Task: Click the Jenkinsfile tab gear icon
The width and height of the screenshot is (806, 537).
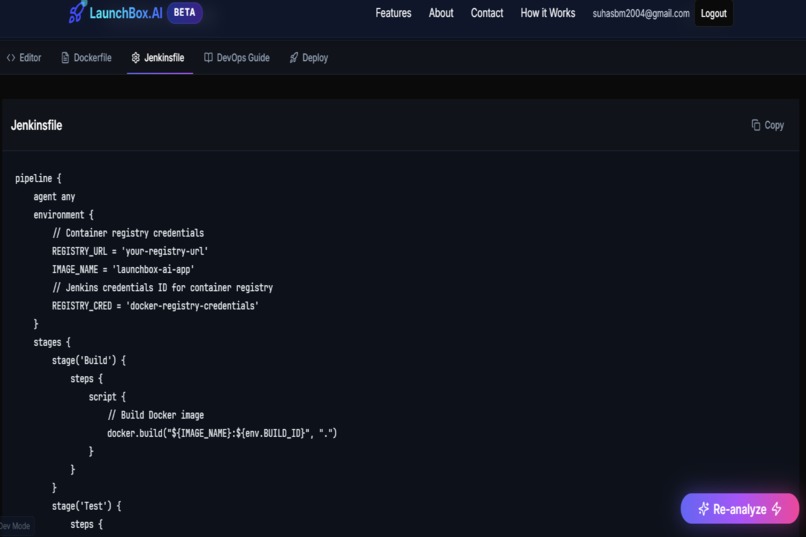Action: pos(135,58)
